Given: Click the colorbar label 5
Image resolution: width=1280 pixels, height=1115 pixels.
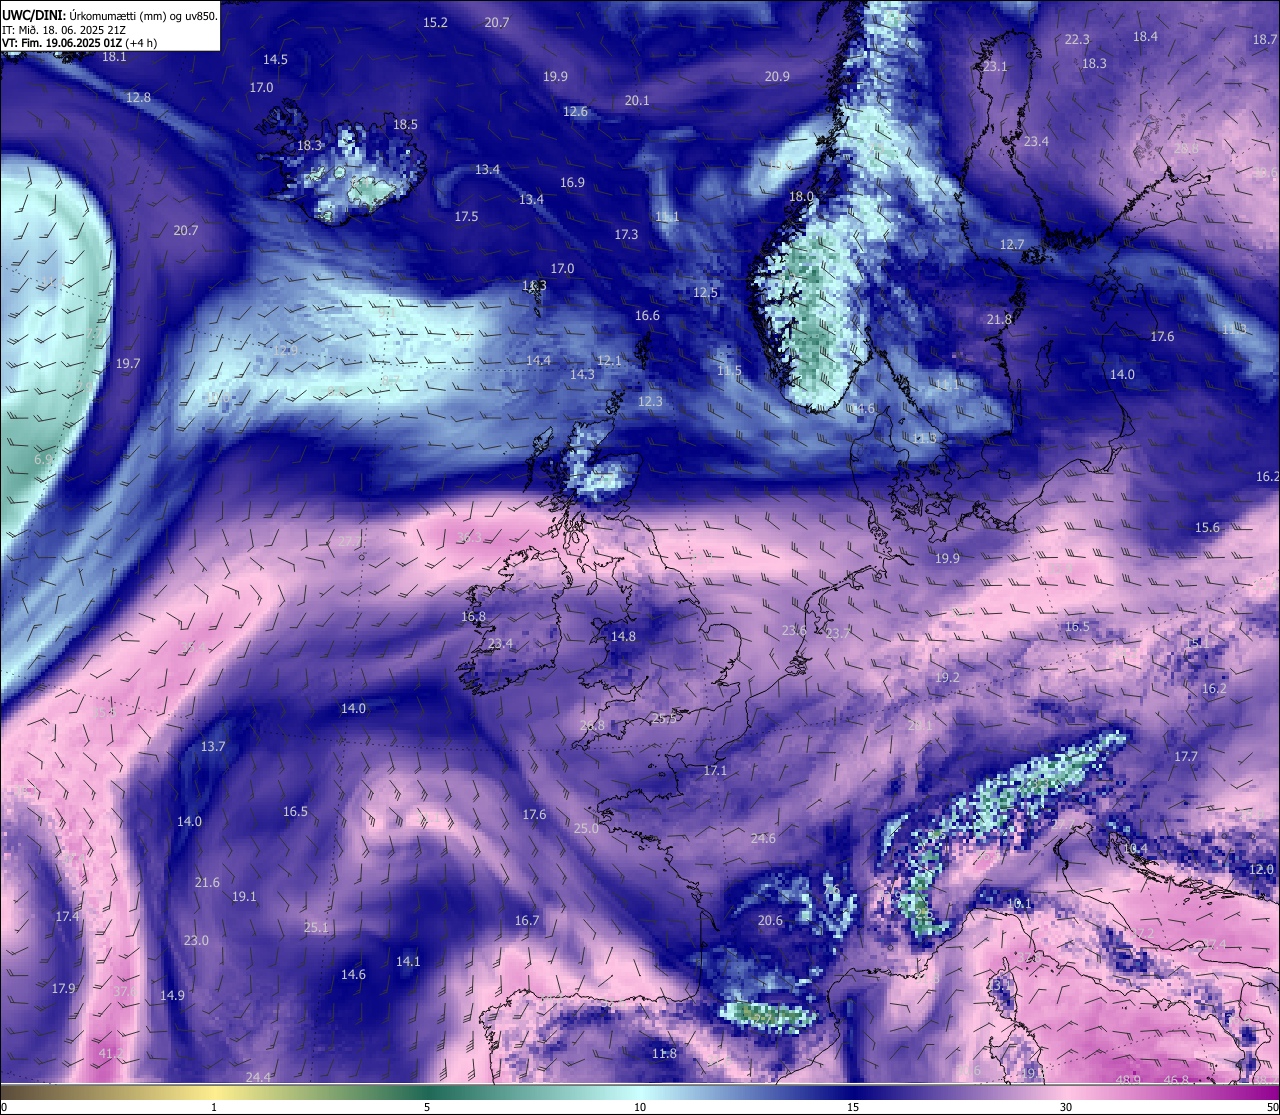Looking at the screenshot, I should 427,1107.
